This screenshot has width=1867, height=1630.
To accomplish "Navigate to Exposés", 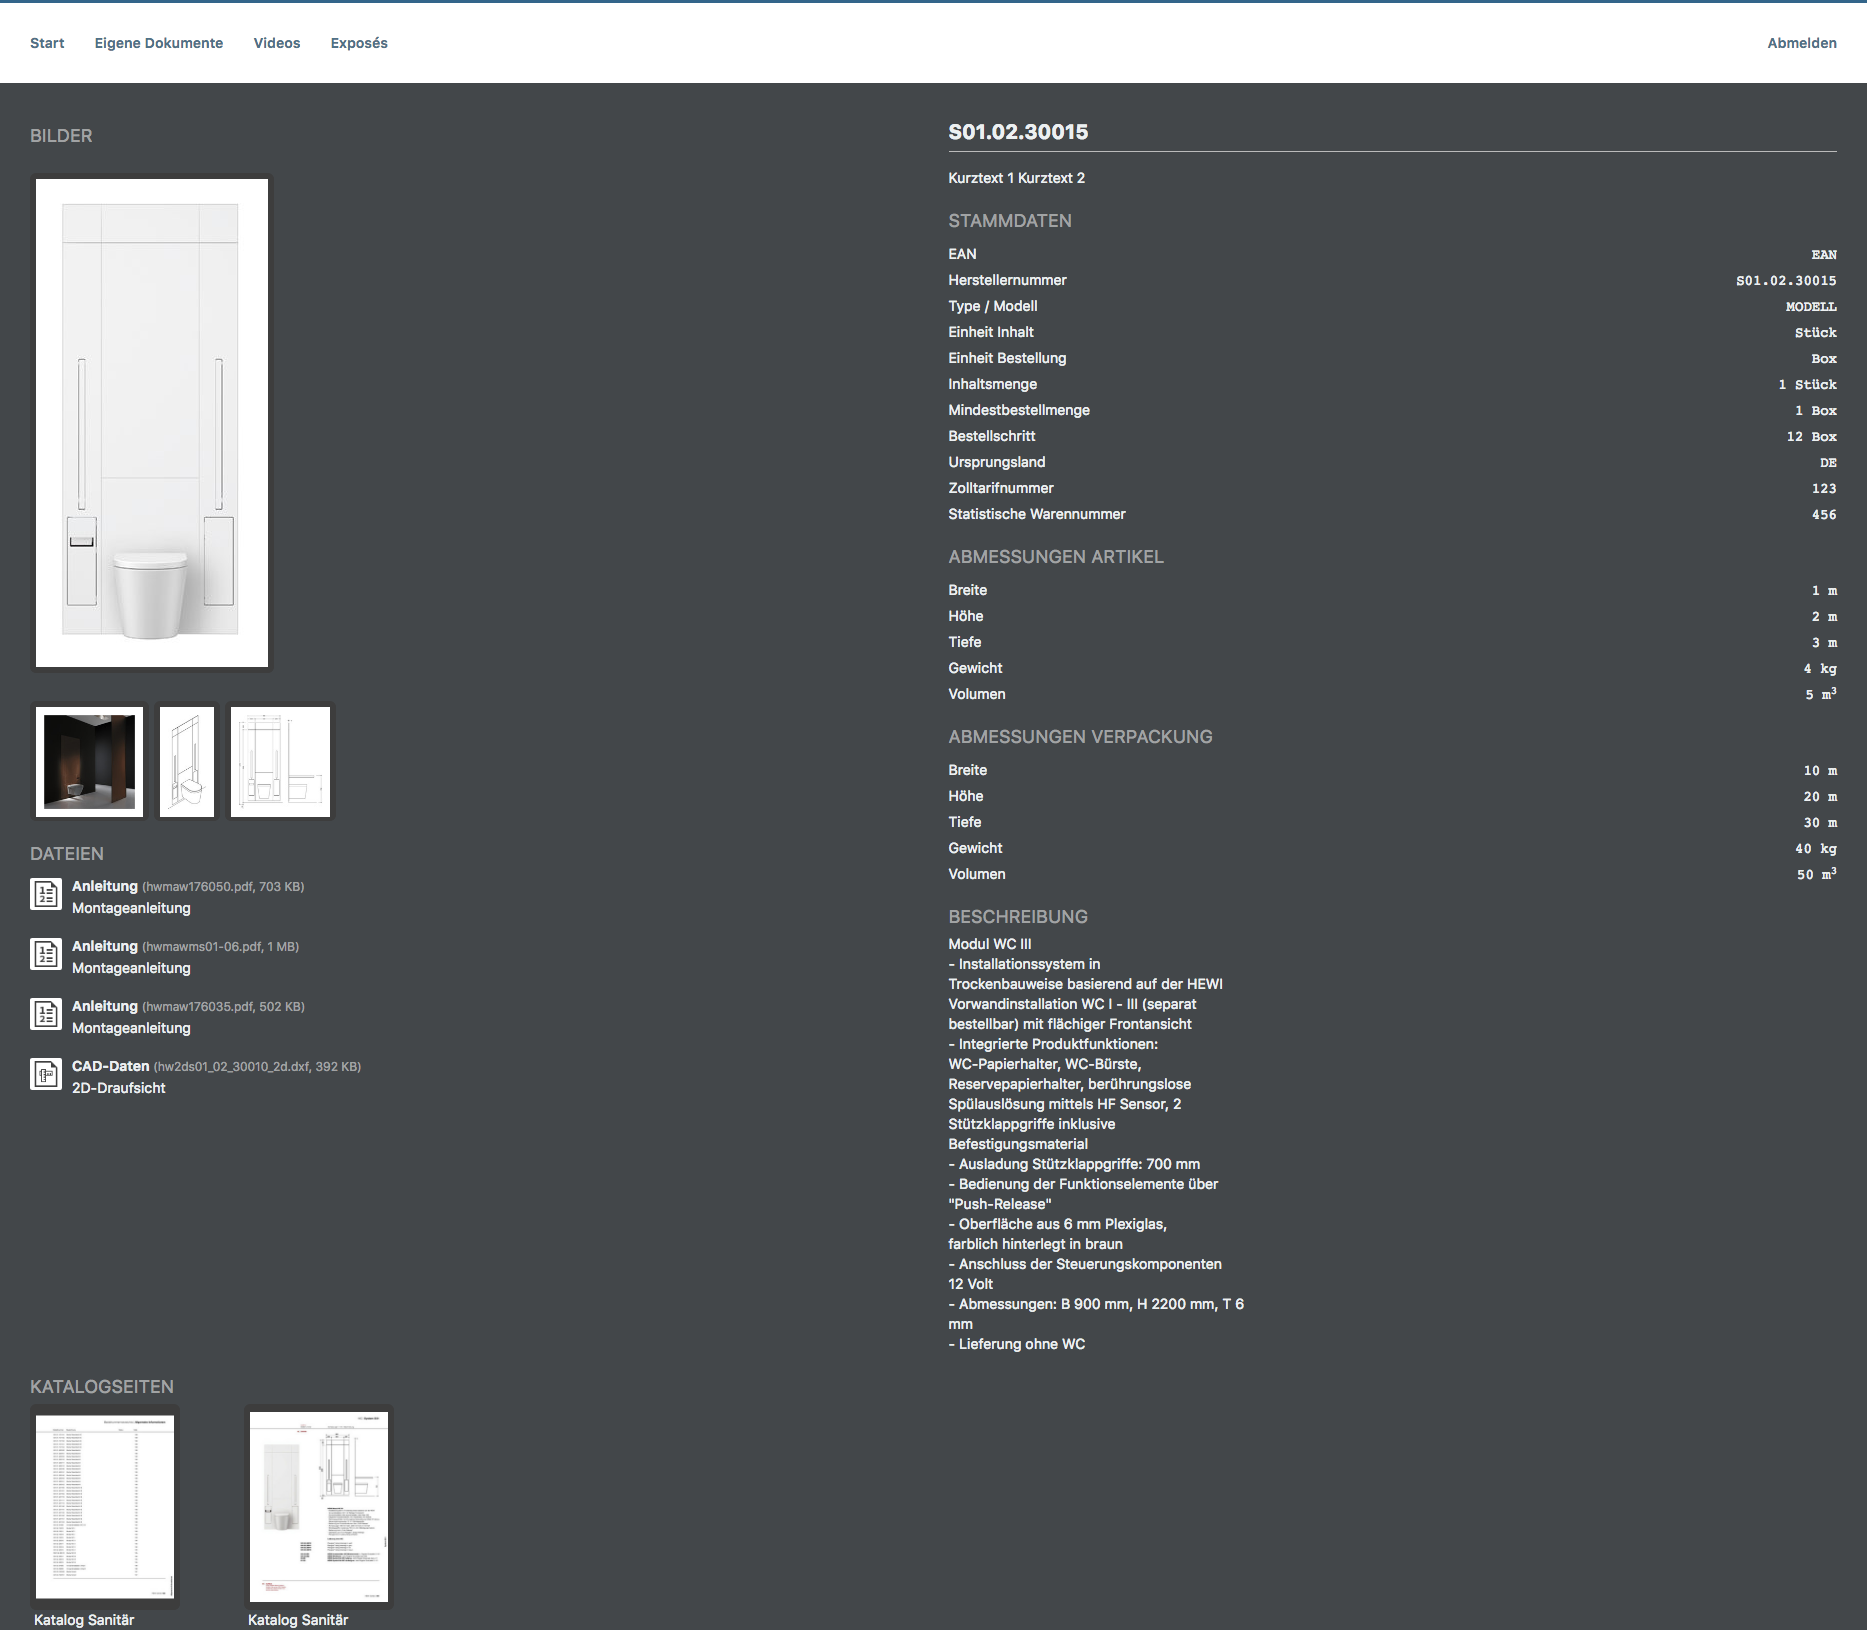I will pyautogui.click(x=359, y=43).
